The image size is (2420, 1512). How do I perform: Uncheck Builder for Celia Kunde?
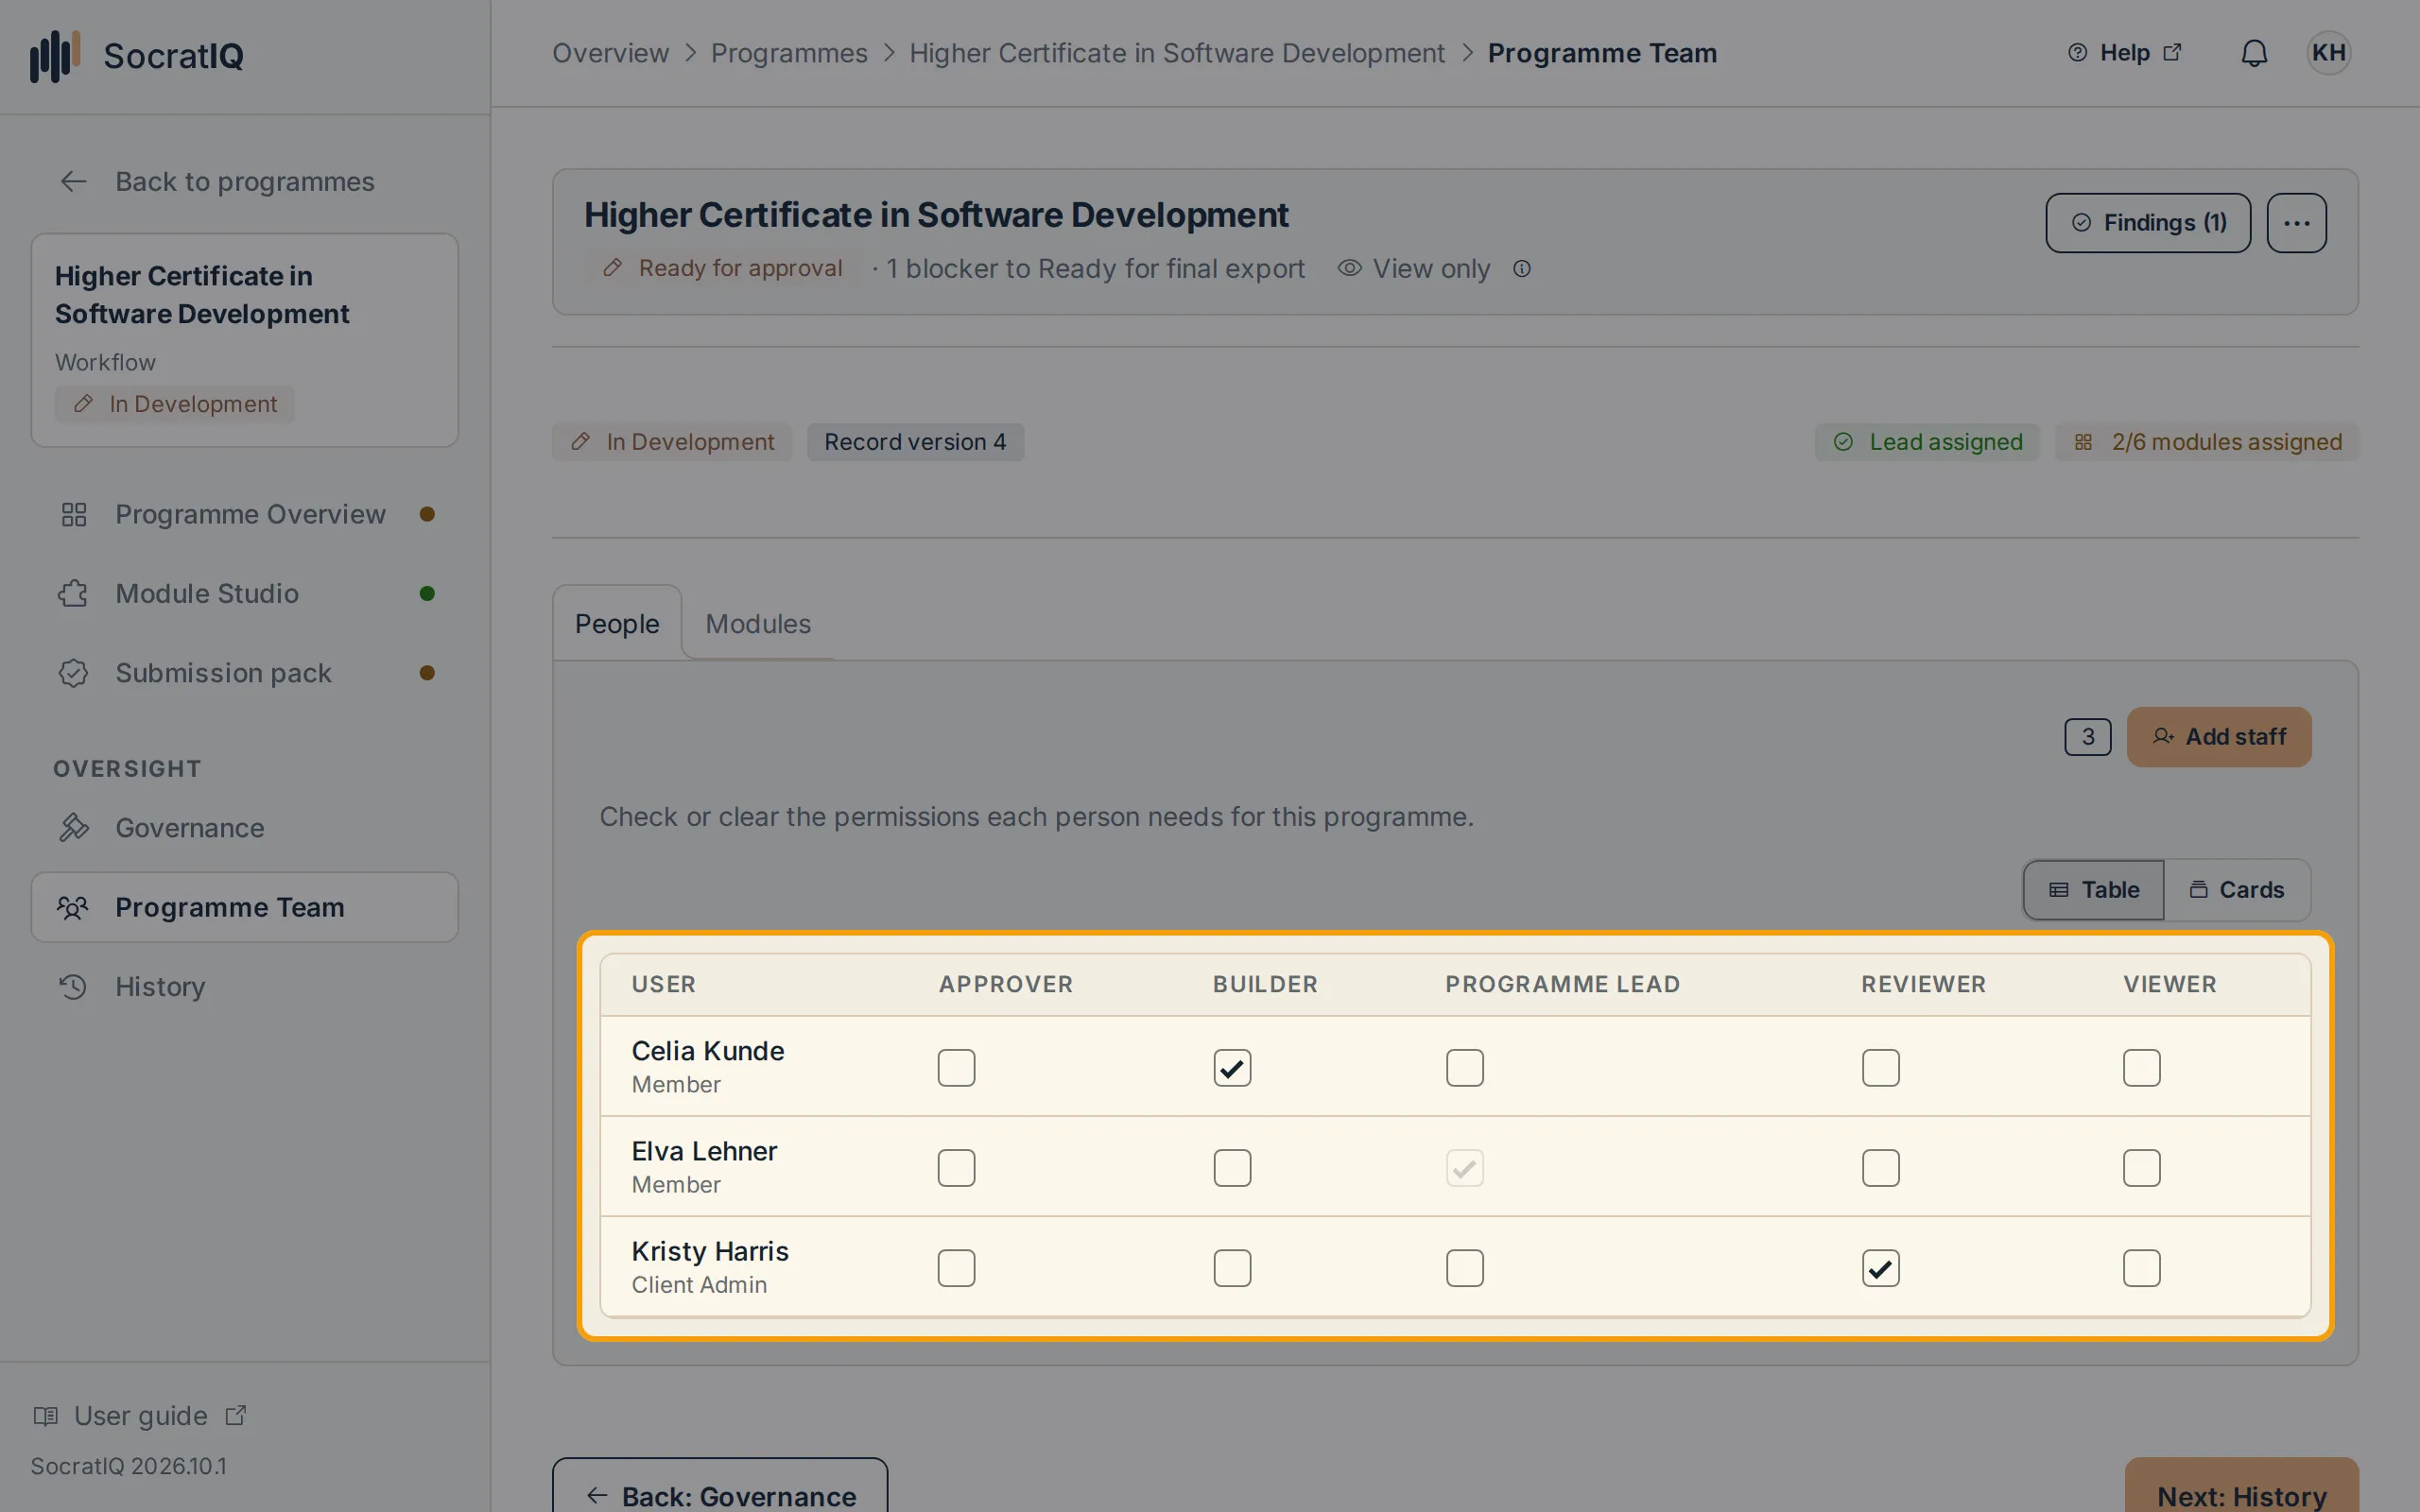coord(1232,1068)
